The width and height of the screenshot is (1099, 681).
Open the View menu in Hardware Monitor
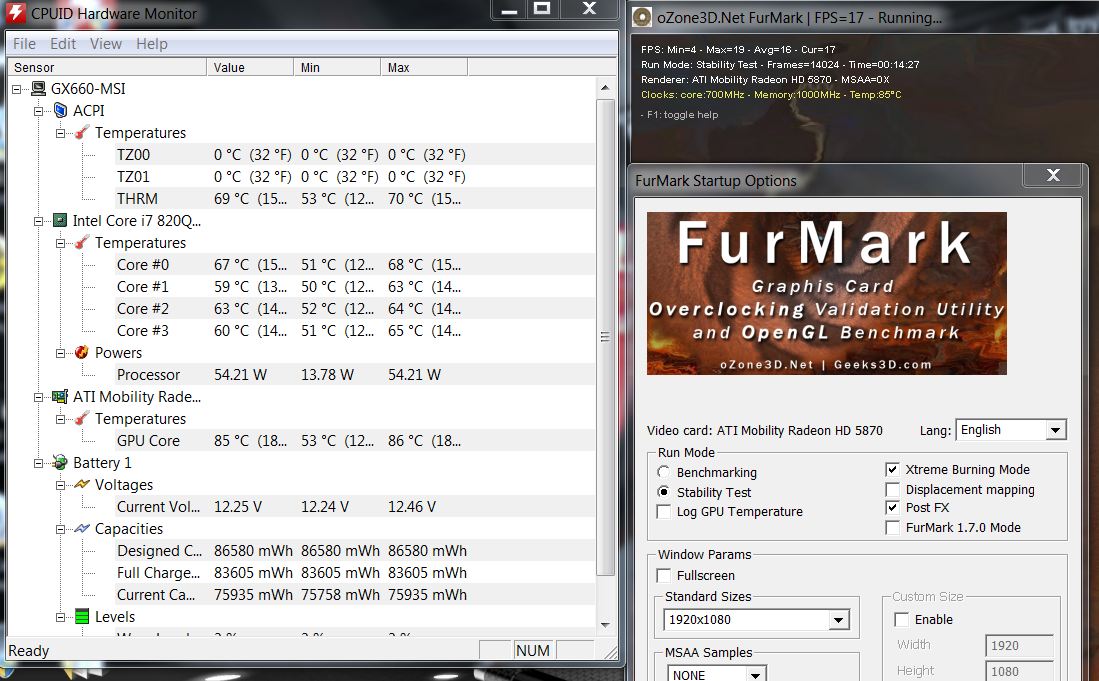coord(106,44)
